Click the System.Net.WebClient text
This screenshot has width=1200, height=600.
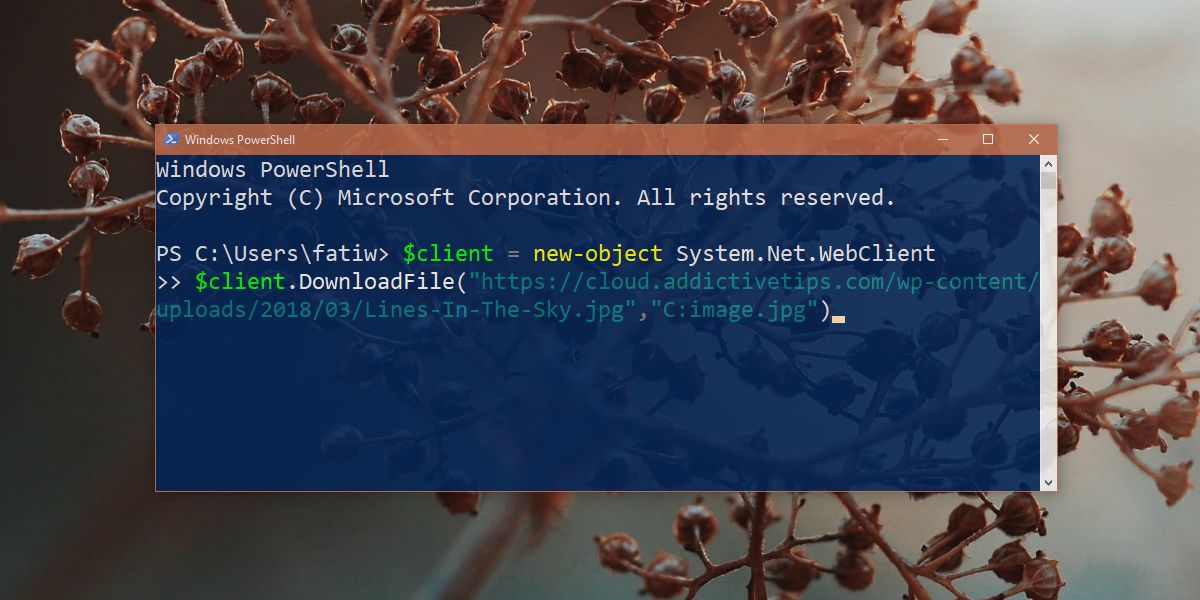point(805,254)
